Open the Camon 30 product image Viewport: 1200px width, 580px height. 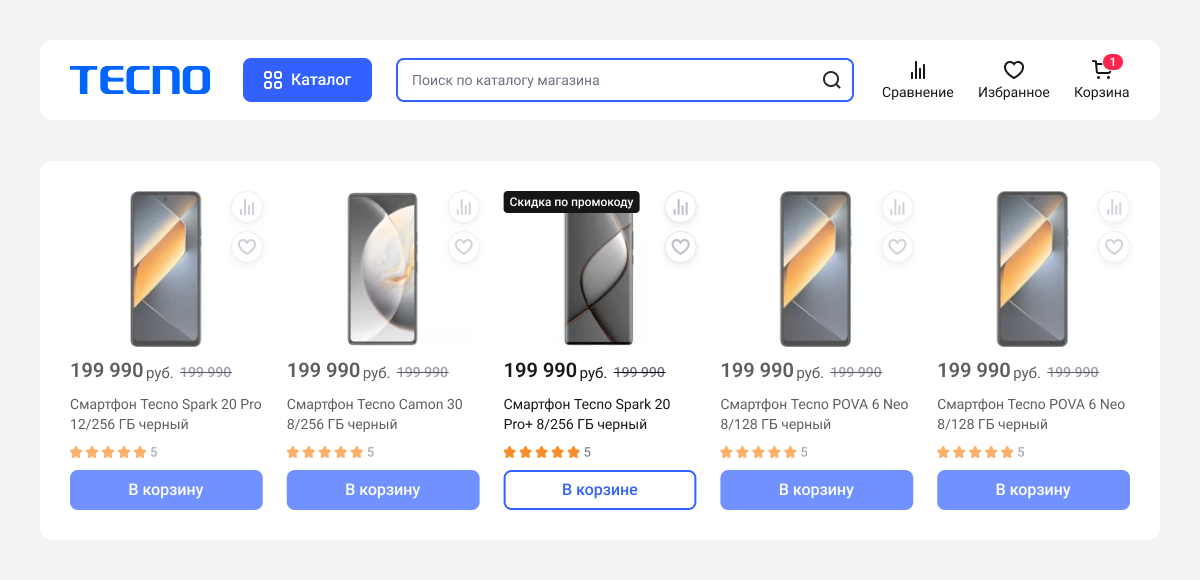point(383,269)
